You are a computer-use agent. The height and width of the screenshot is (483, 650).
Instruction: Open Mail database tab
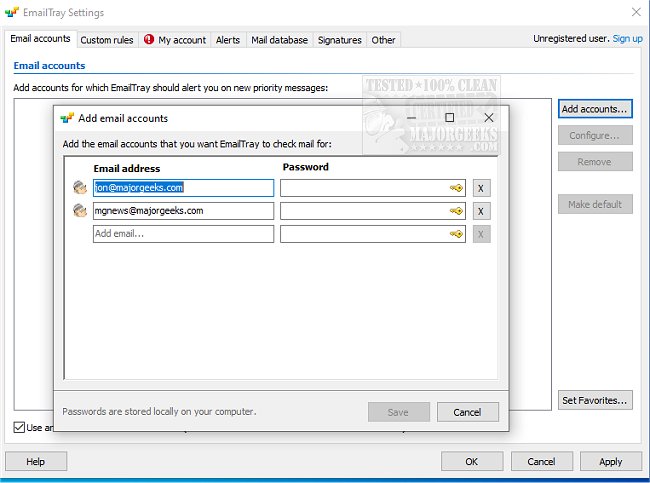279,40
